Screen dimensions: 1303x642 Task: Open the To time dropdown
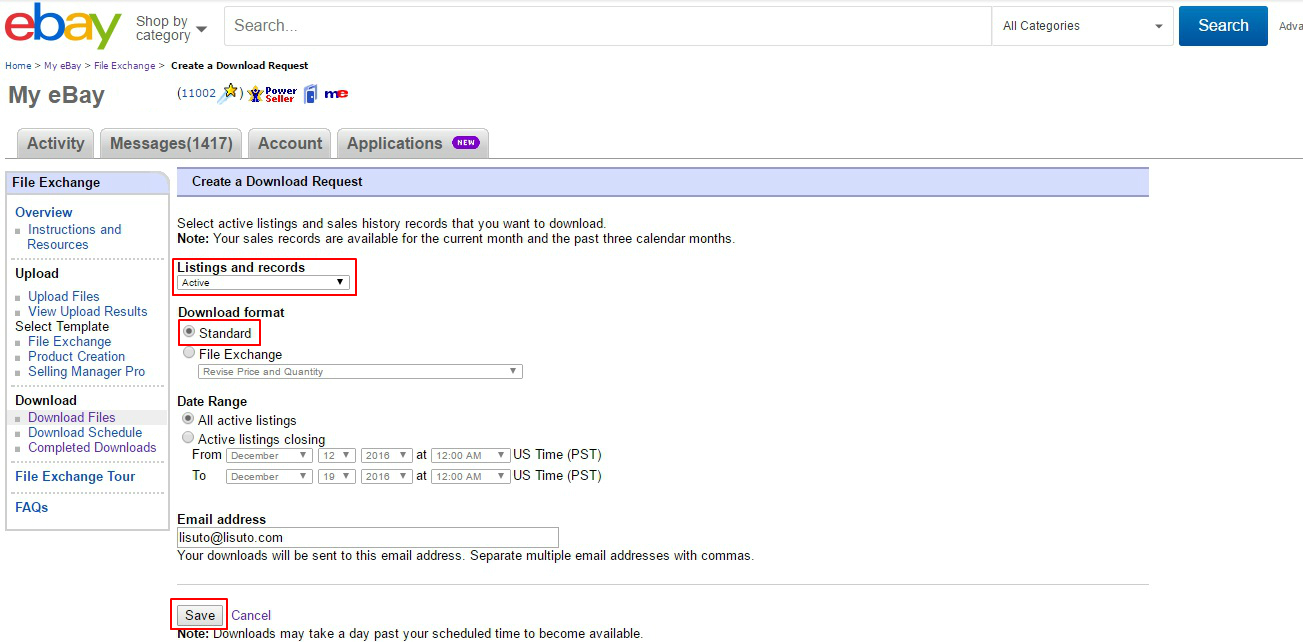[470, 476]
